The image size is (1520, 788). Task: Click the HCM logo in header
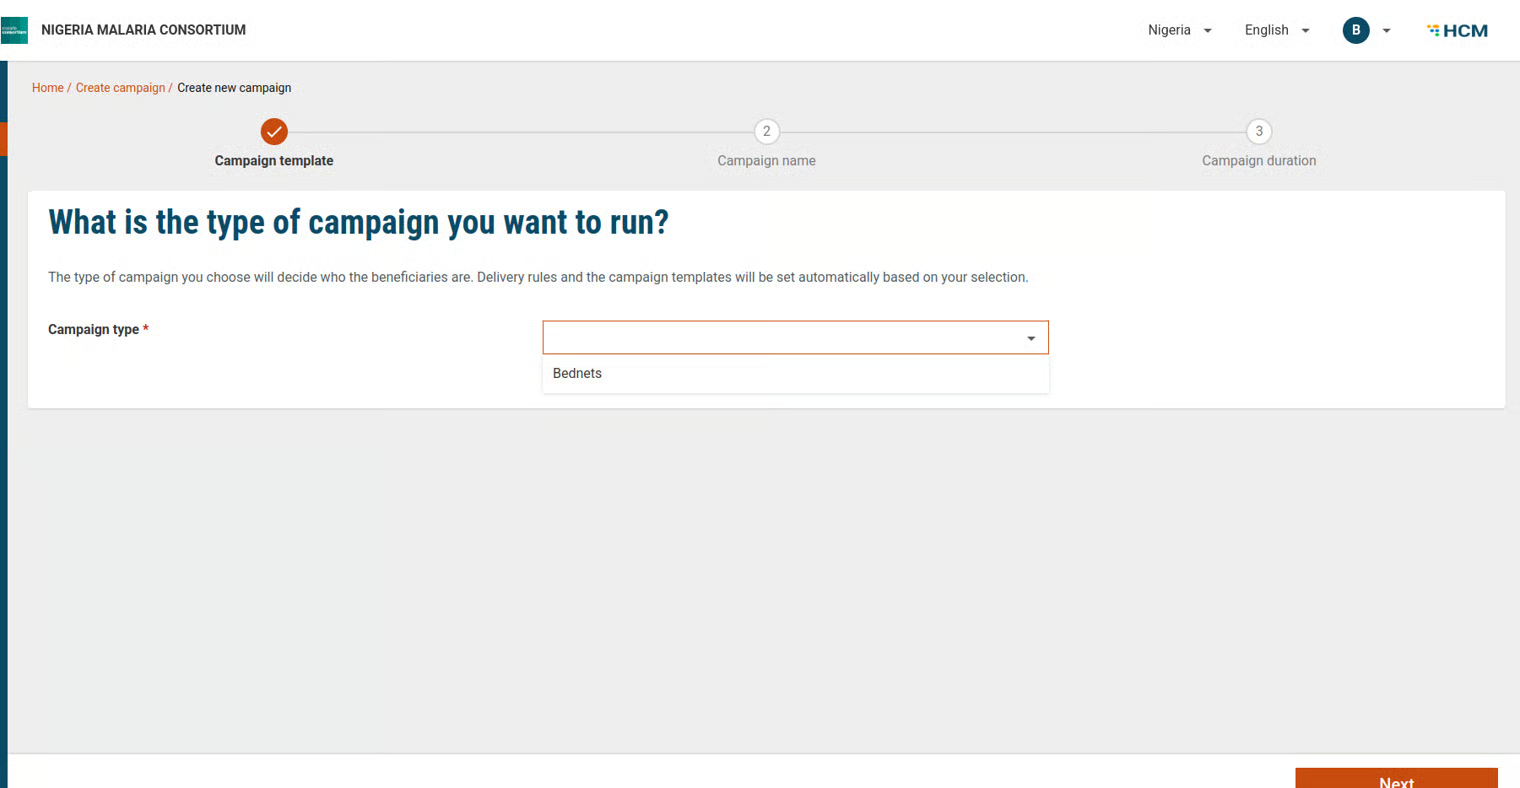click(x=1457, y=31)
